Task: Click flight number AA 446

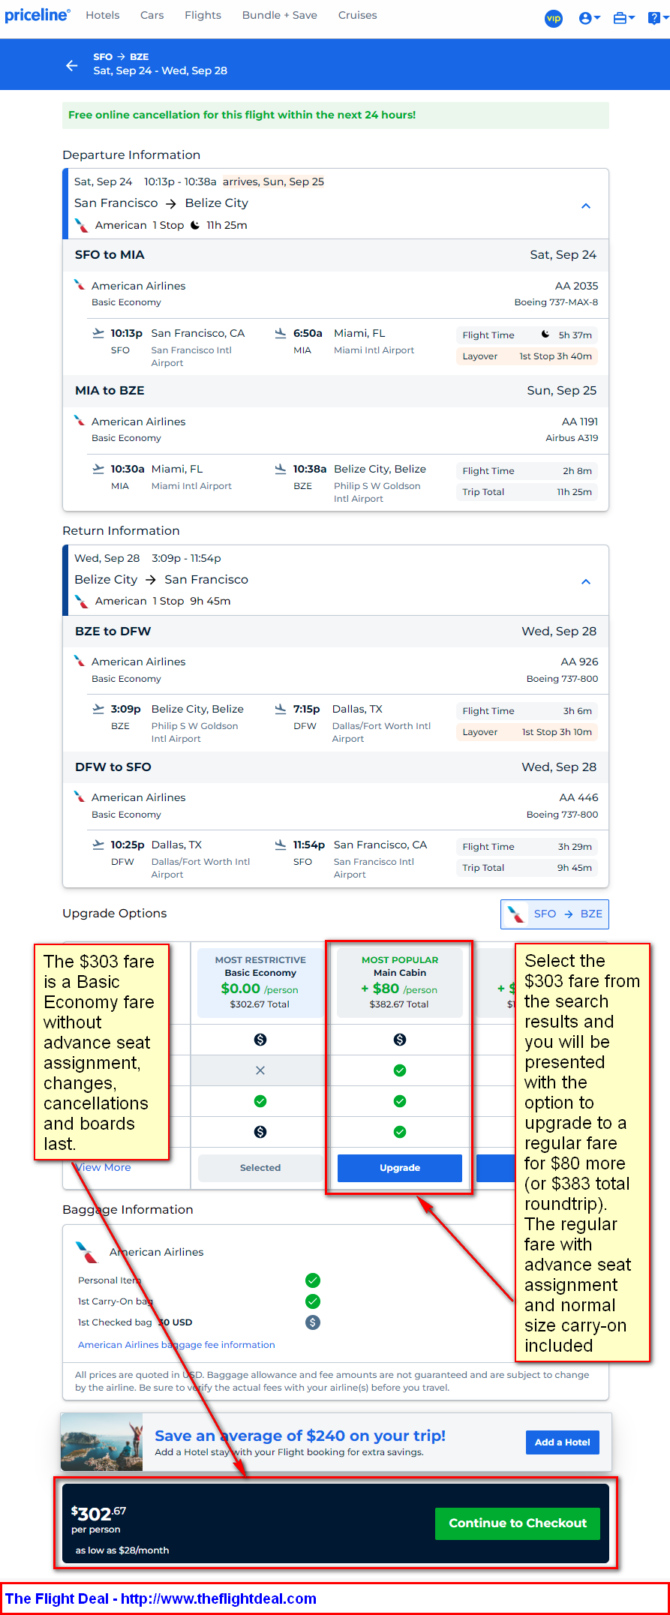Action: point(580,798)
